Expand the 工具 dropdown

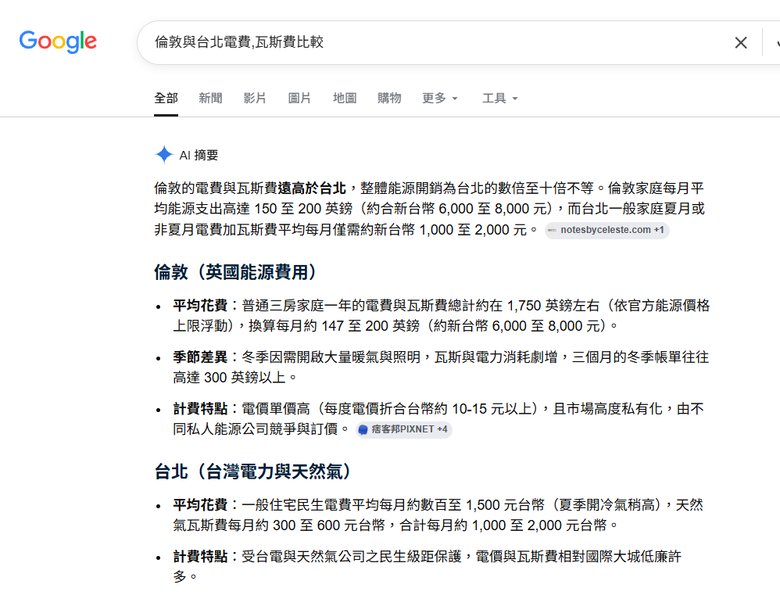coord(500,98)
